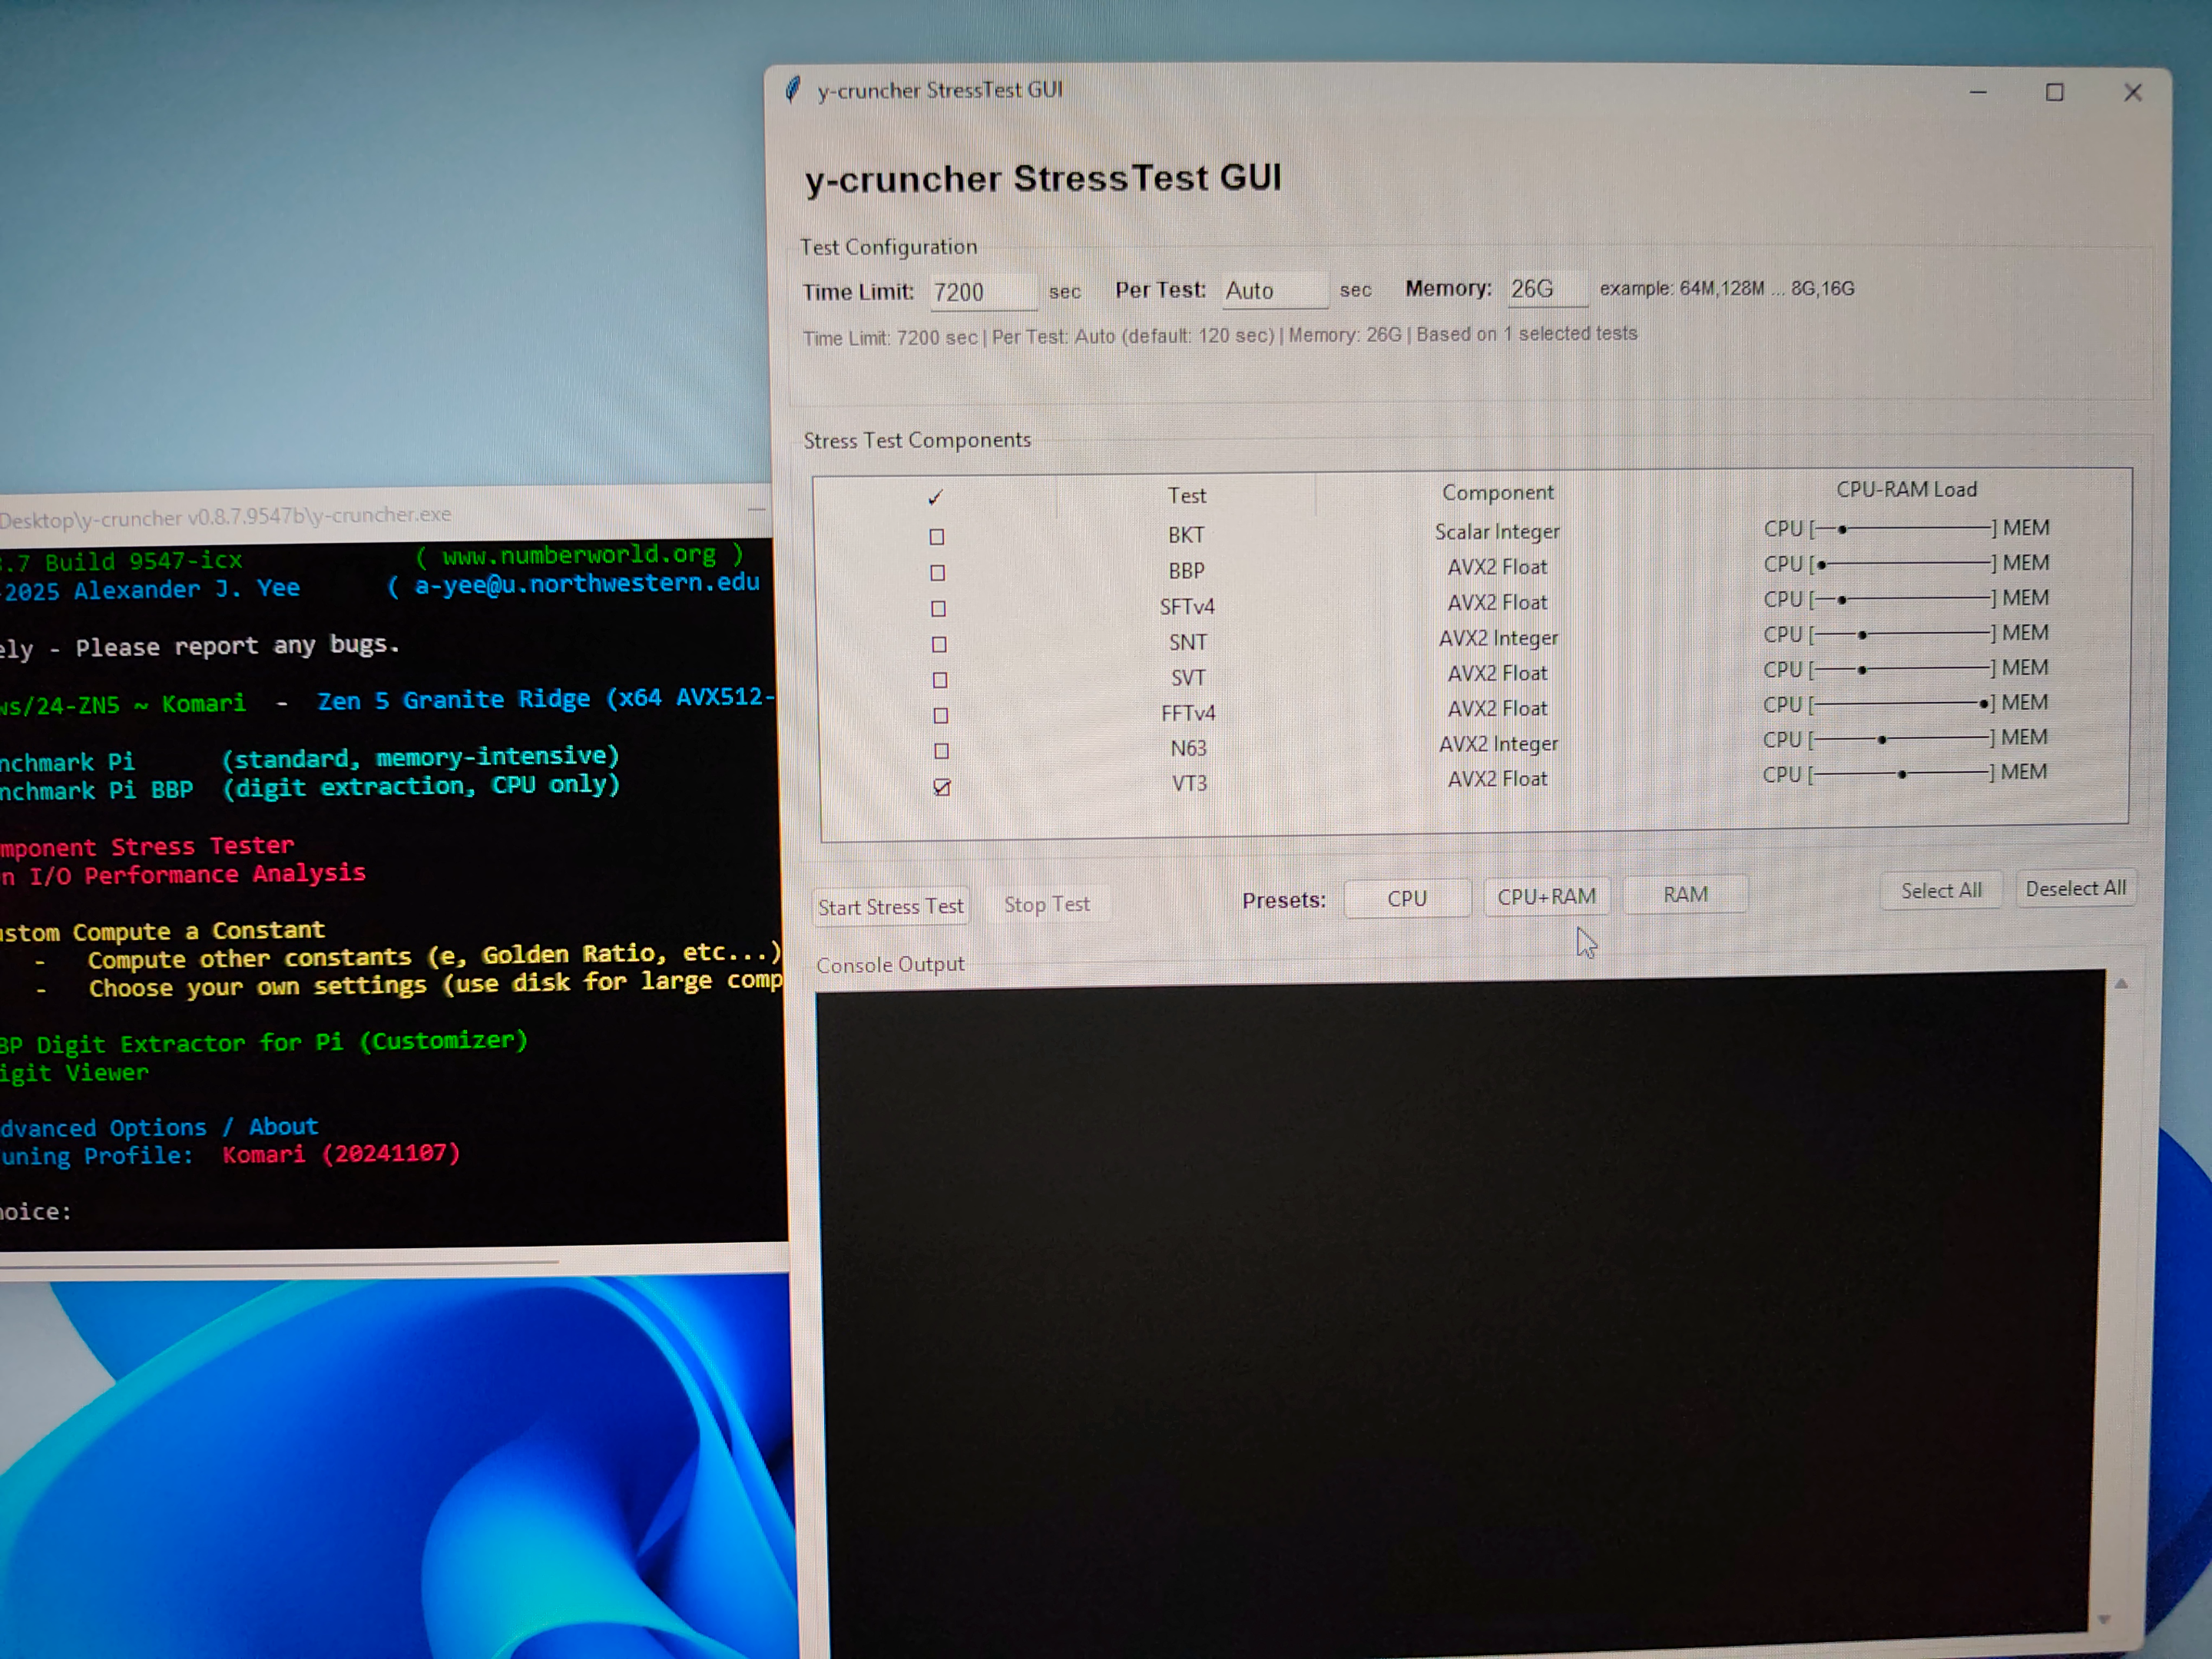The width and height of the screenshot is (2212, 1659).
Task: Focus the Time Limit input field
Action: pos(982,292)
